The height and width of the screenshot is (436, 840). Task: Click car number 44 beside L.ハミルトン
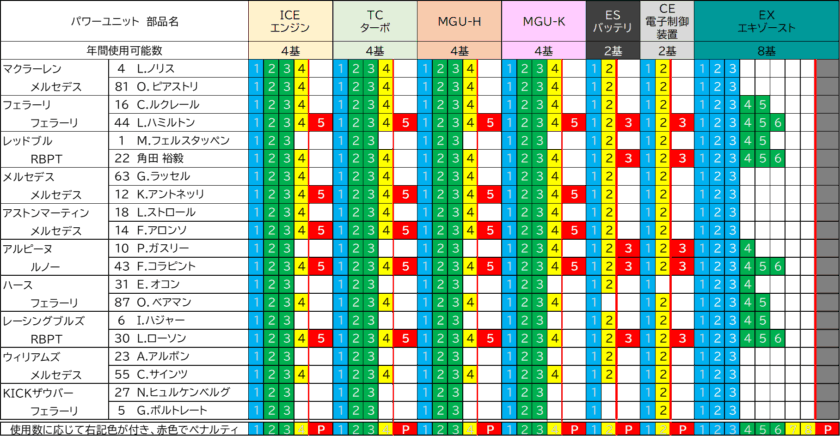click(x=122, y=123)
